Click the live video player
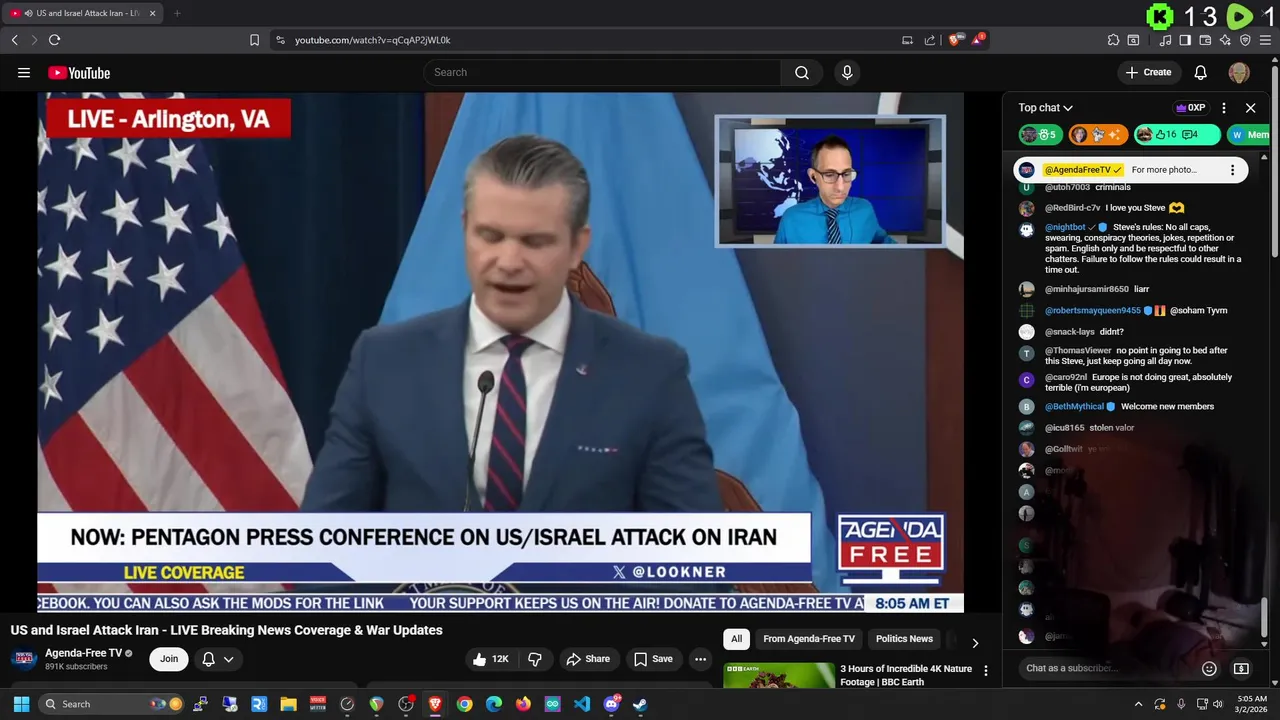This screenshot has width=1280, height=720. click(x=500, y=352)
